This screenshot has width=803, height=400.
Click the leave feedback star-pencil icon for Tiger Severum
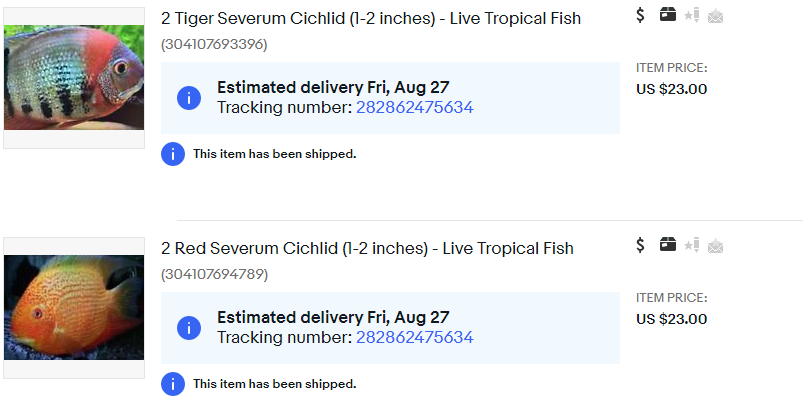tap(692, 15)
